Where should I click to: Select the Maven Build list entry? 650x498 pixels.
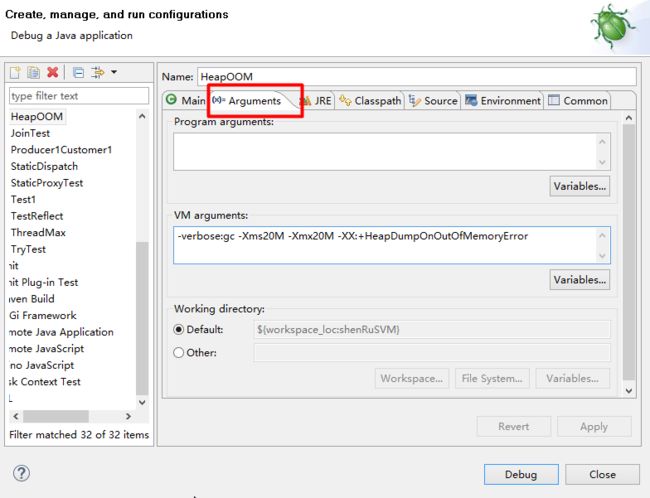click(x=32, y=299)
